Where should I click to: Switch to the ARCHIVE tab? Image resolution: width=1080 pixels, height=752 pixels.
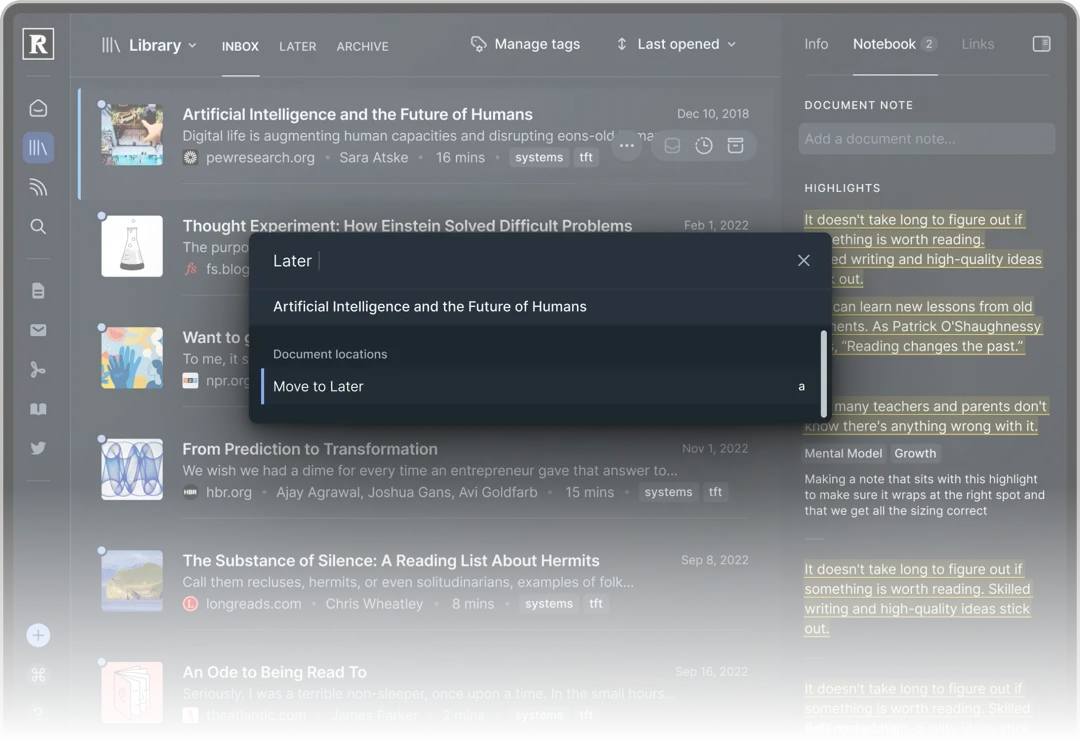click(362, 46)
